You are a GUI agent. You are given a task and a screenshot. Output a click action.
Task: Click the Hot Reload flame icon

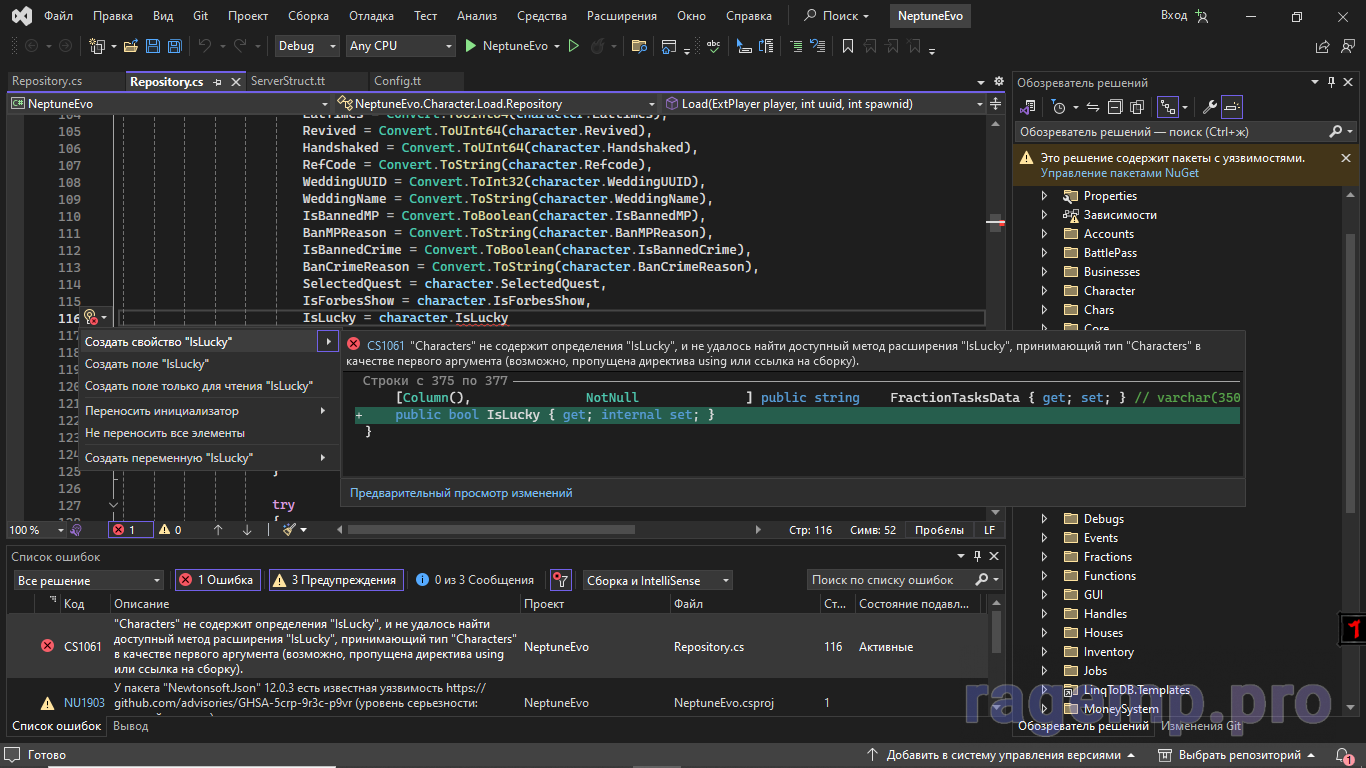point(597,46)
